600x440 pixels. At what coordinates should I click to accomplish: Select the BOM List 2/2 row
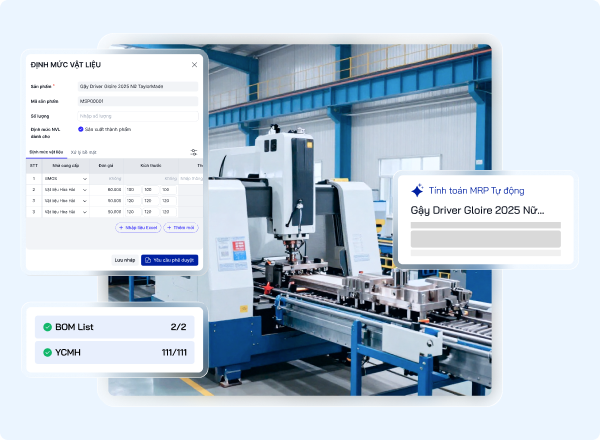click(114, 327)
